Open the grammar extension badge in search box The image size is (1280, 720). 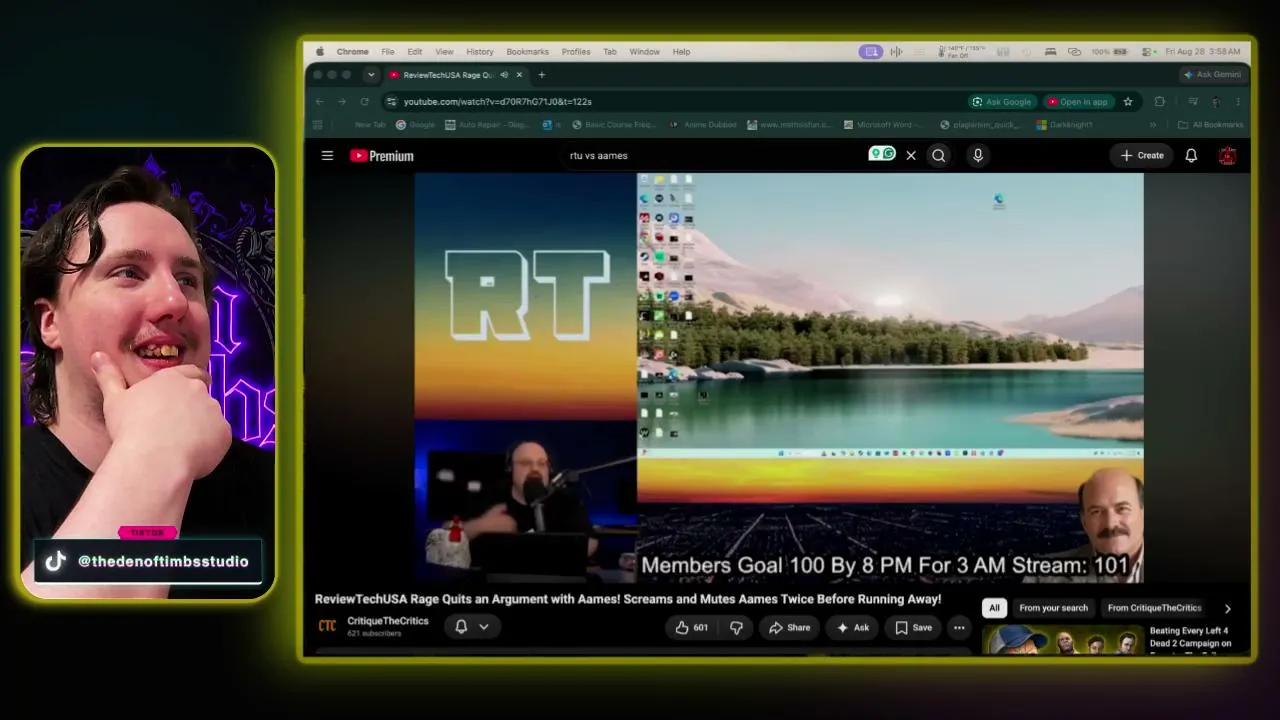pos(881,154)
